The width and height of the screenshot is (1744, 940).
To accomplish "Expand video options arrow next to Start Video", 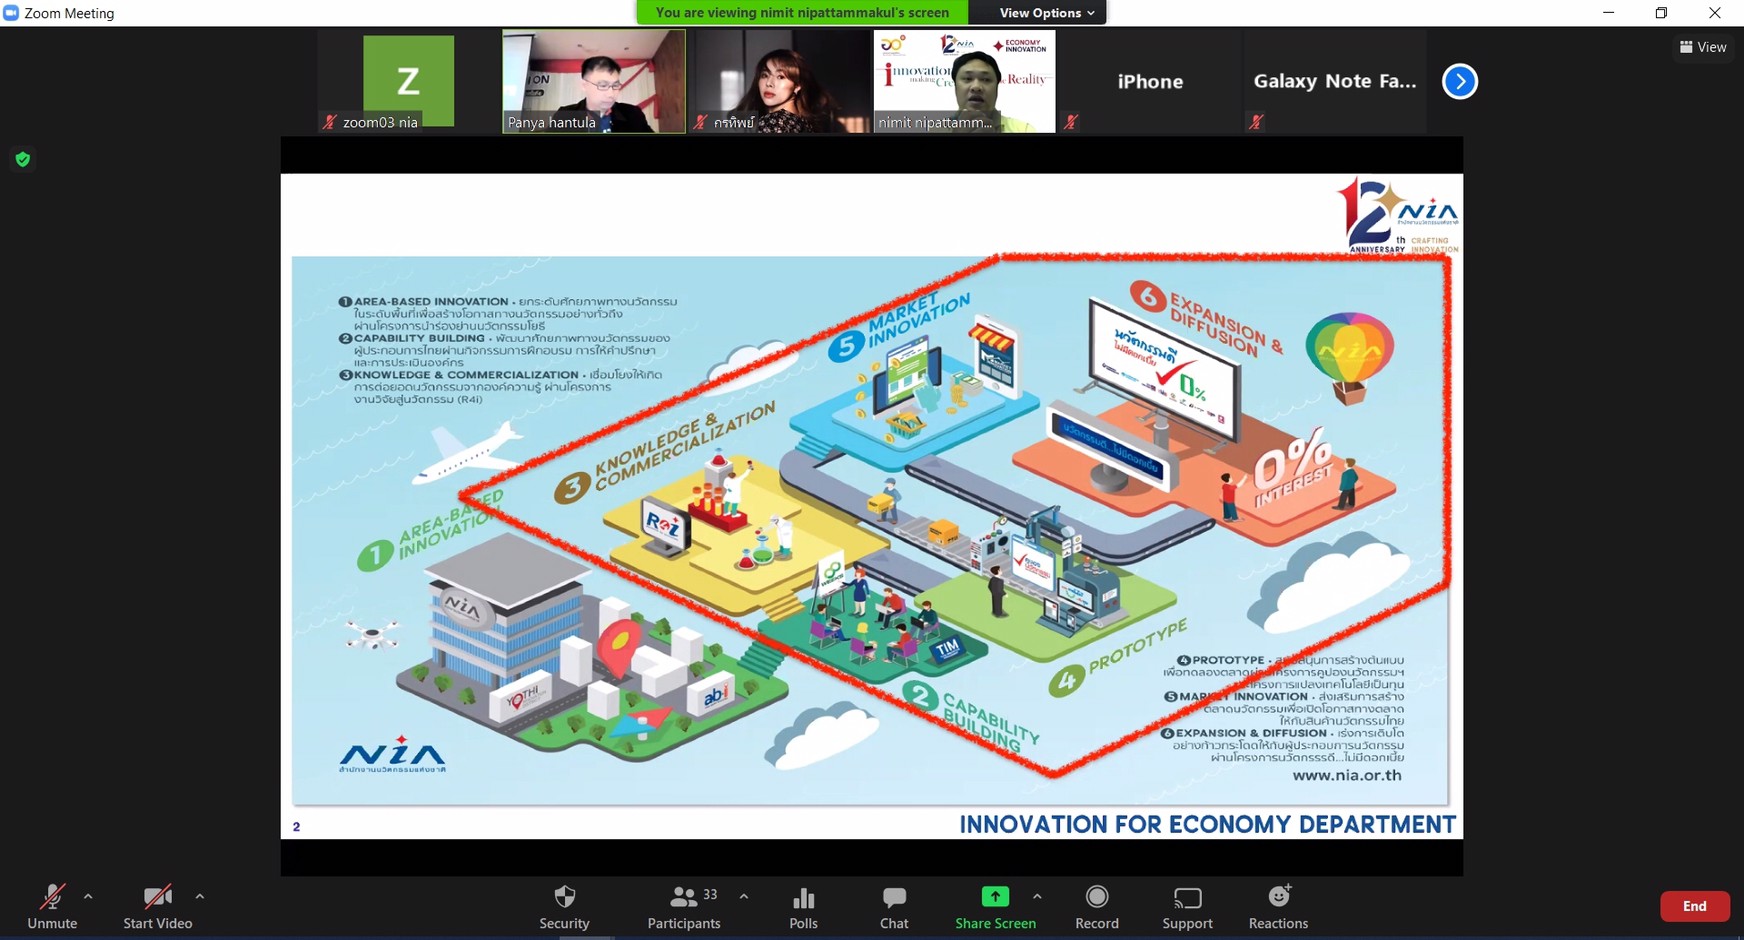I will (199, 897).
